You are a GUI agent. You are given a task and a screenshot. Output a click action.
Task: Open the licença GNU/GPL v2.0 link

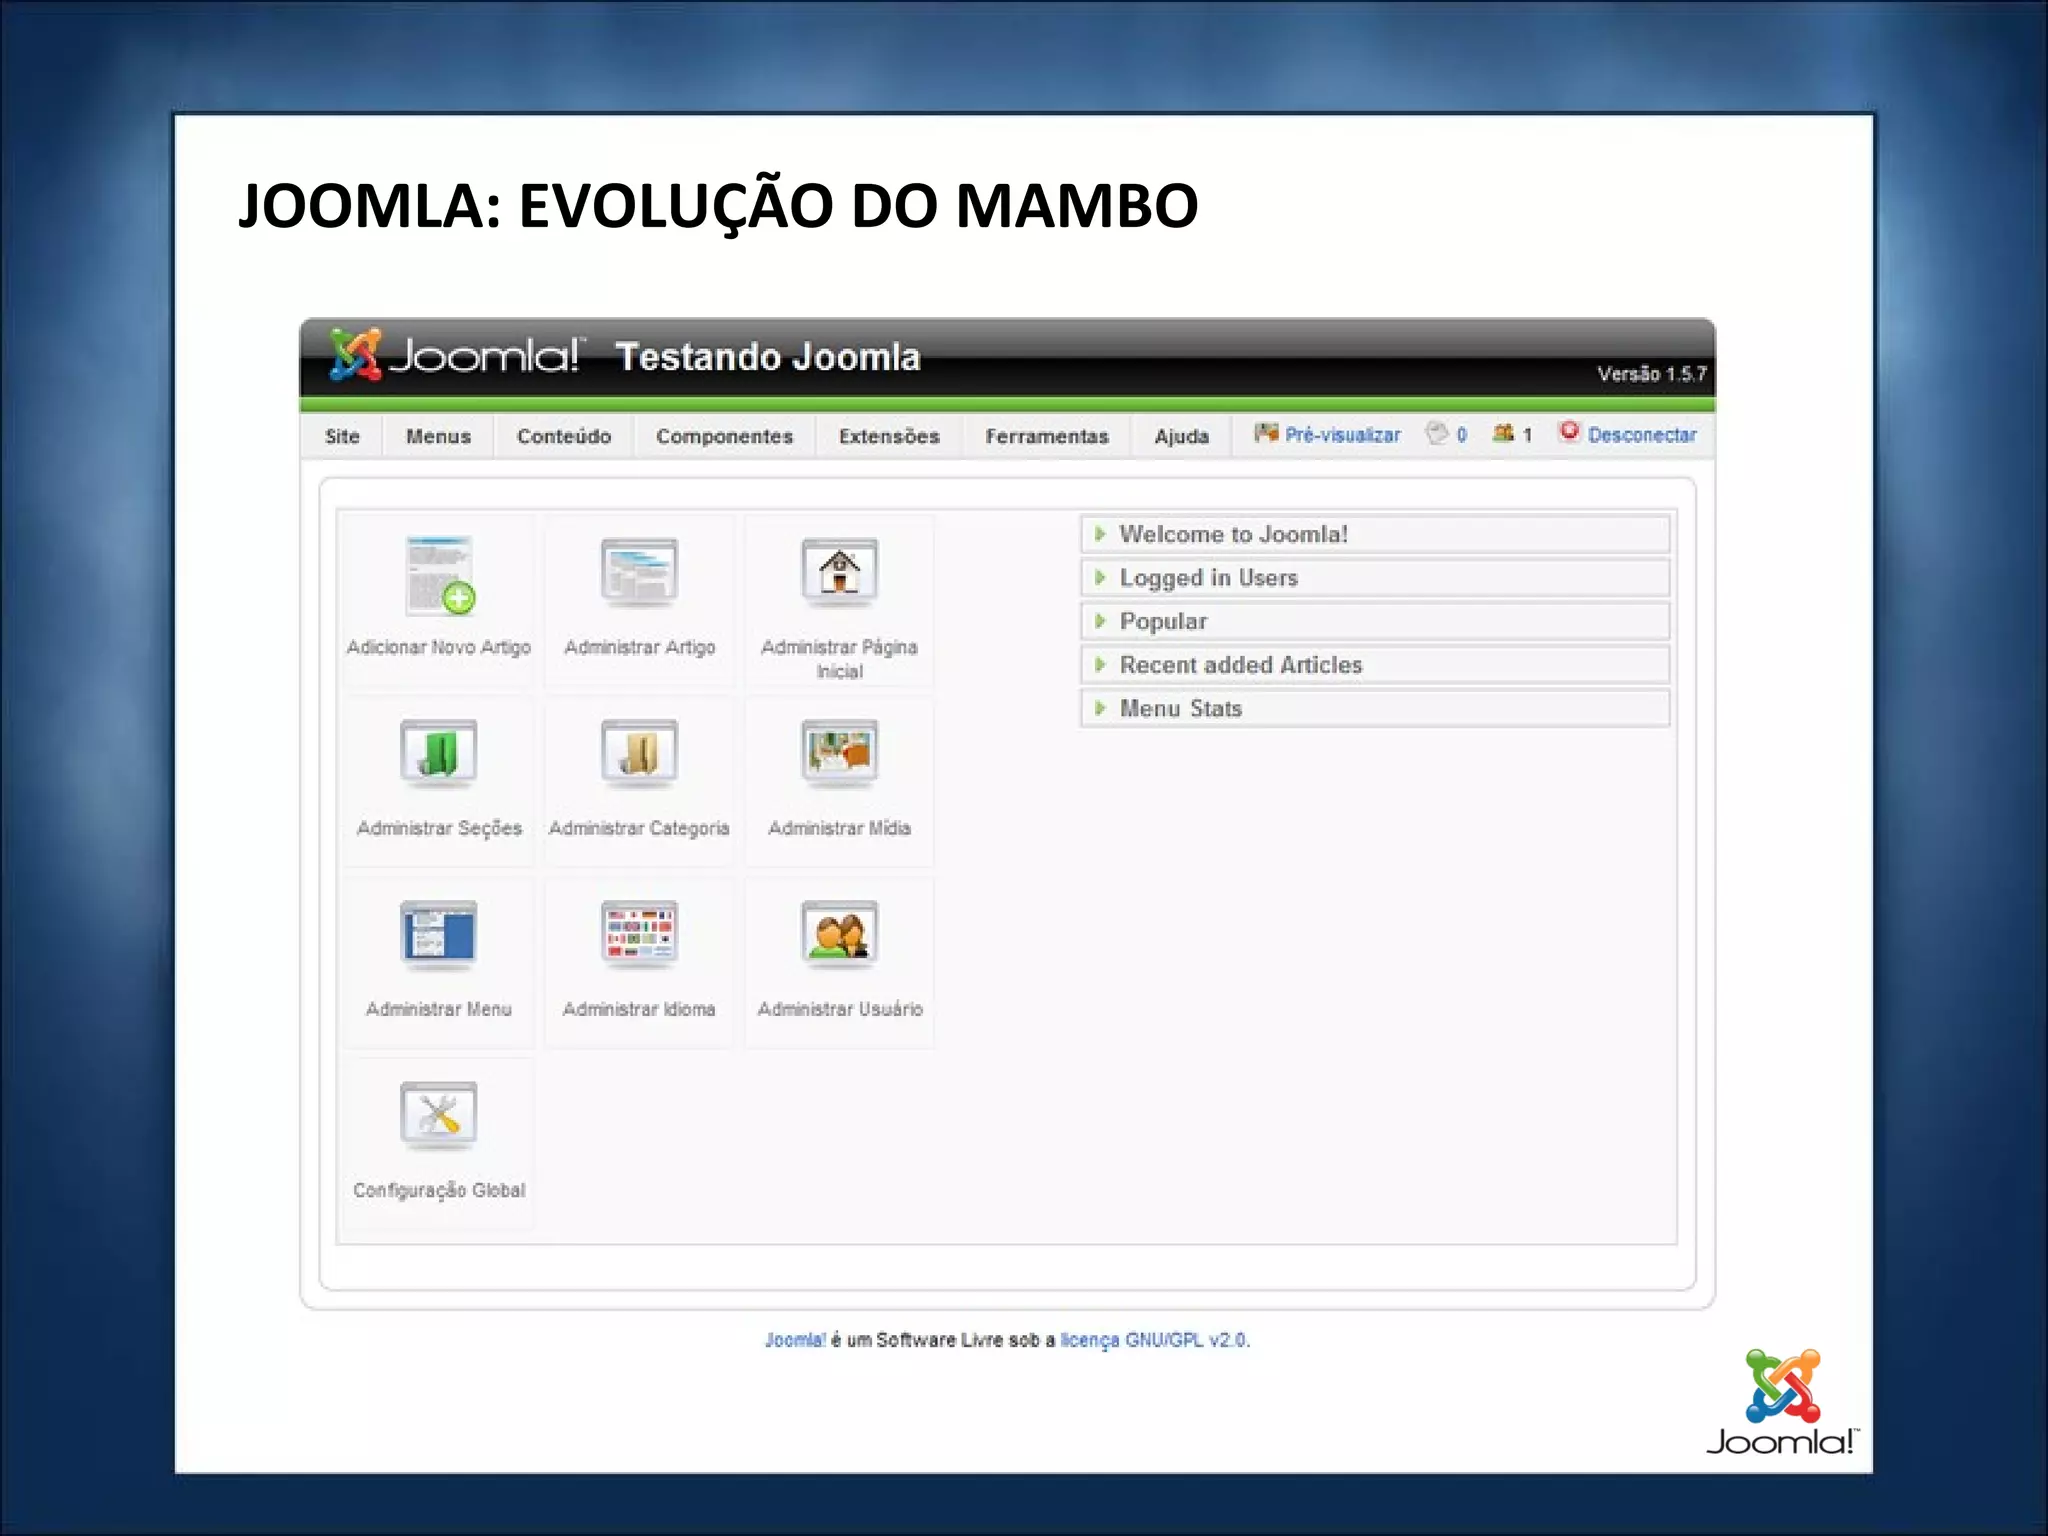click(1155, 1340)
